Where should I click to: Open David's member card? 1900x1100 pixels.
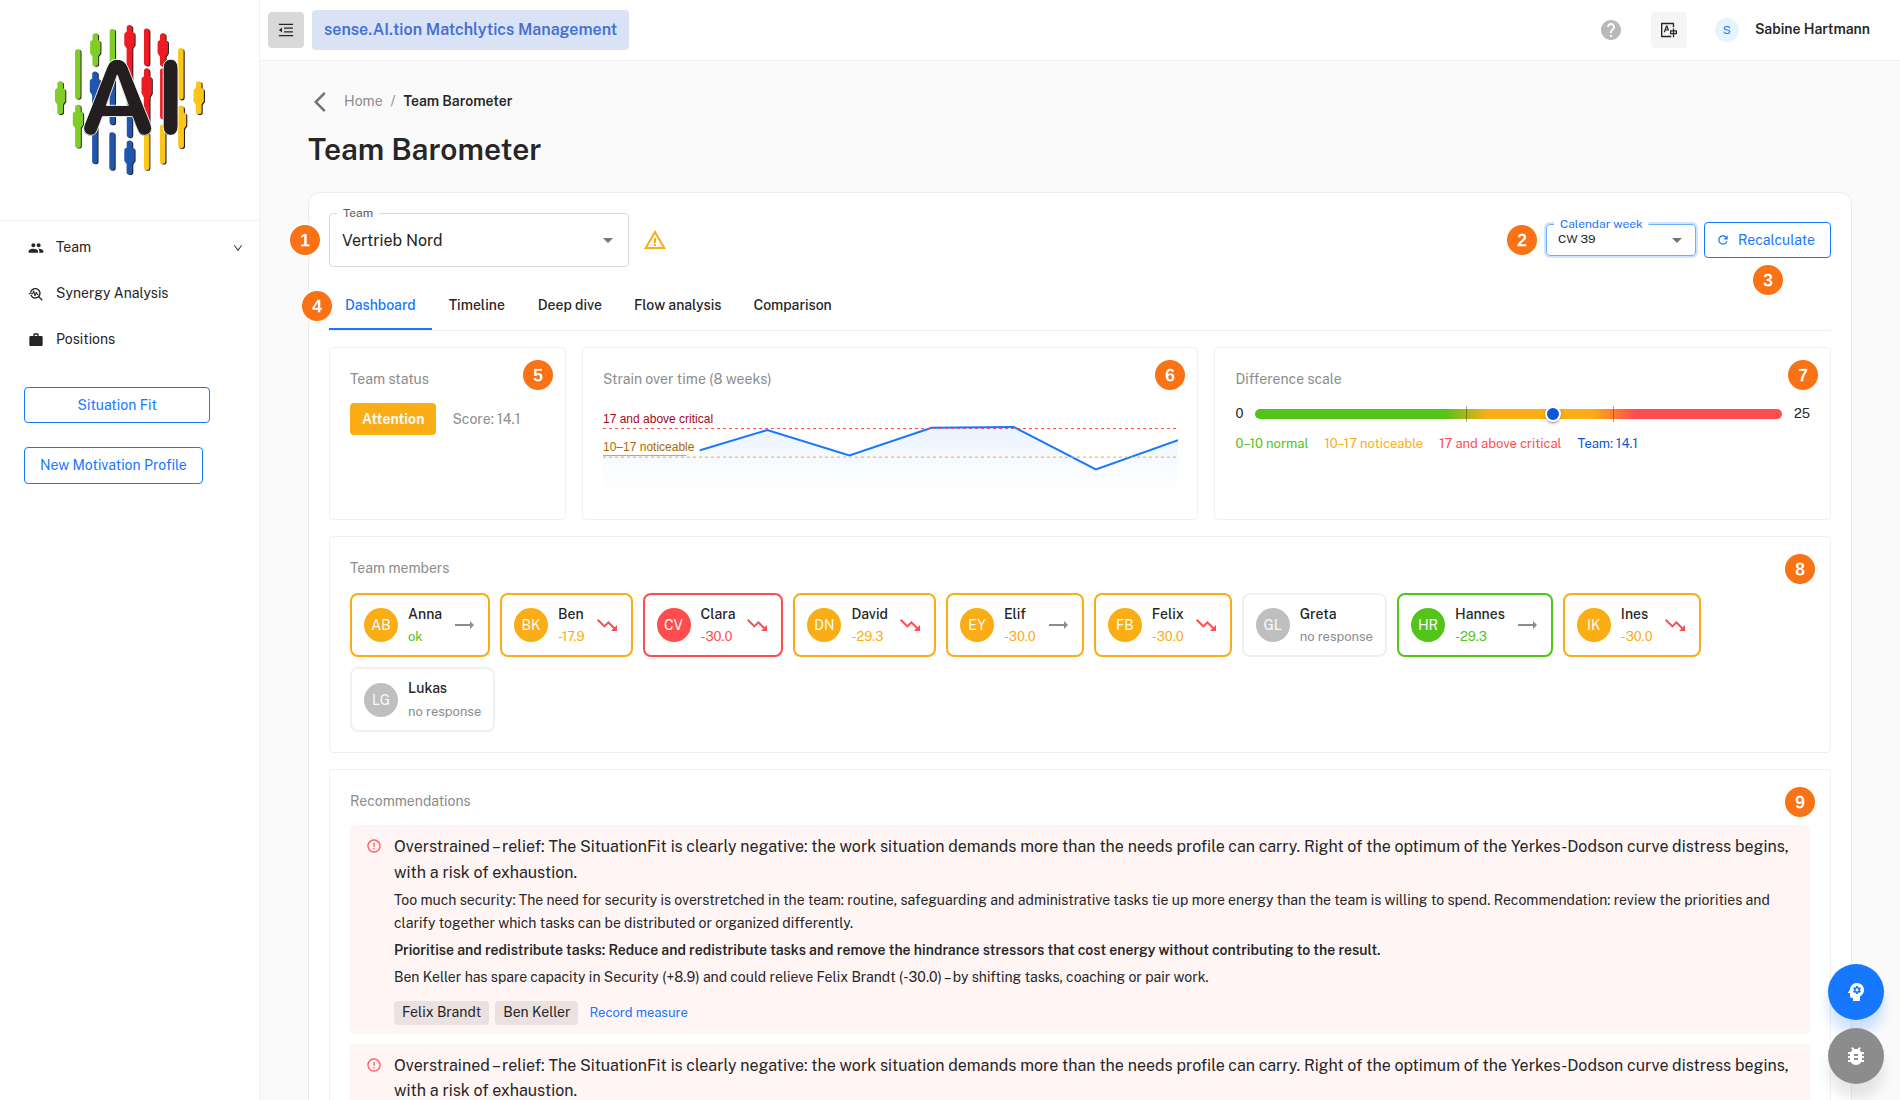coord(864,625)
